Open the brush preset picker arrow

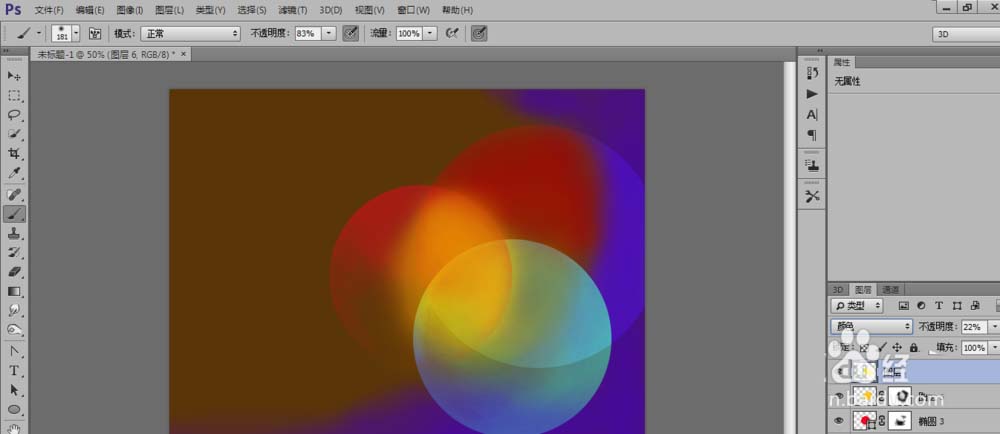76,33
